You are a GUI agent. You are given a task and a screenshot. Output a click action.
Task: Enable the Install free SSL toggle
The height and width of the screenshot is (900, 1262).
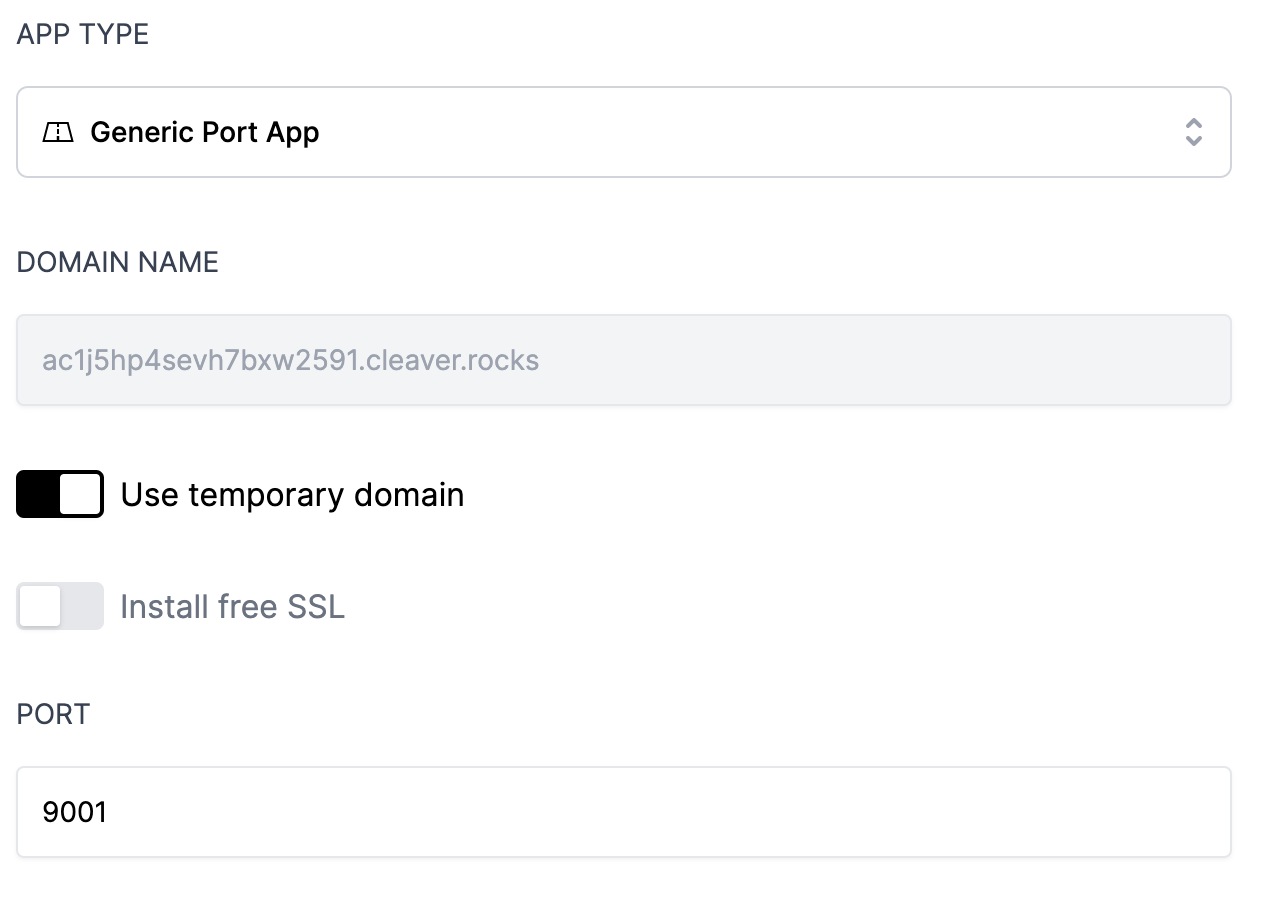click(60, 606)
